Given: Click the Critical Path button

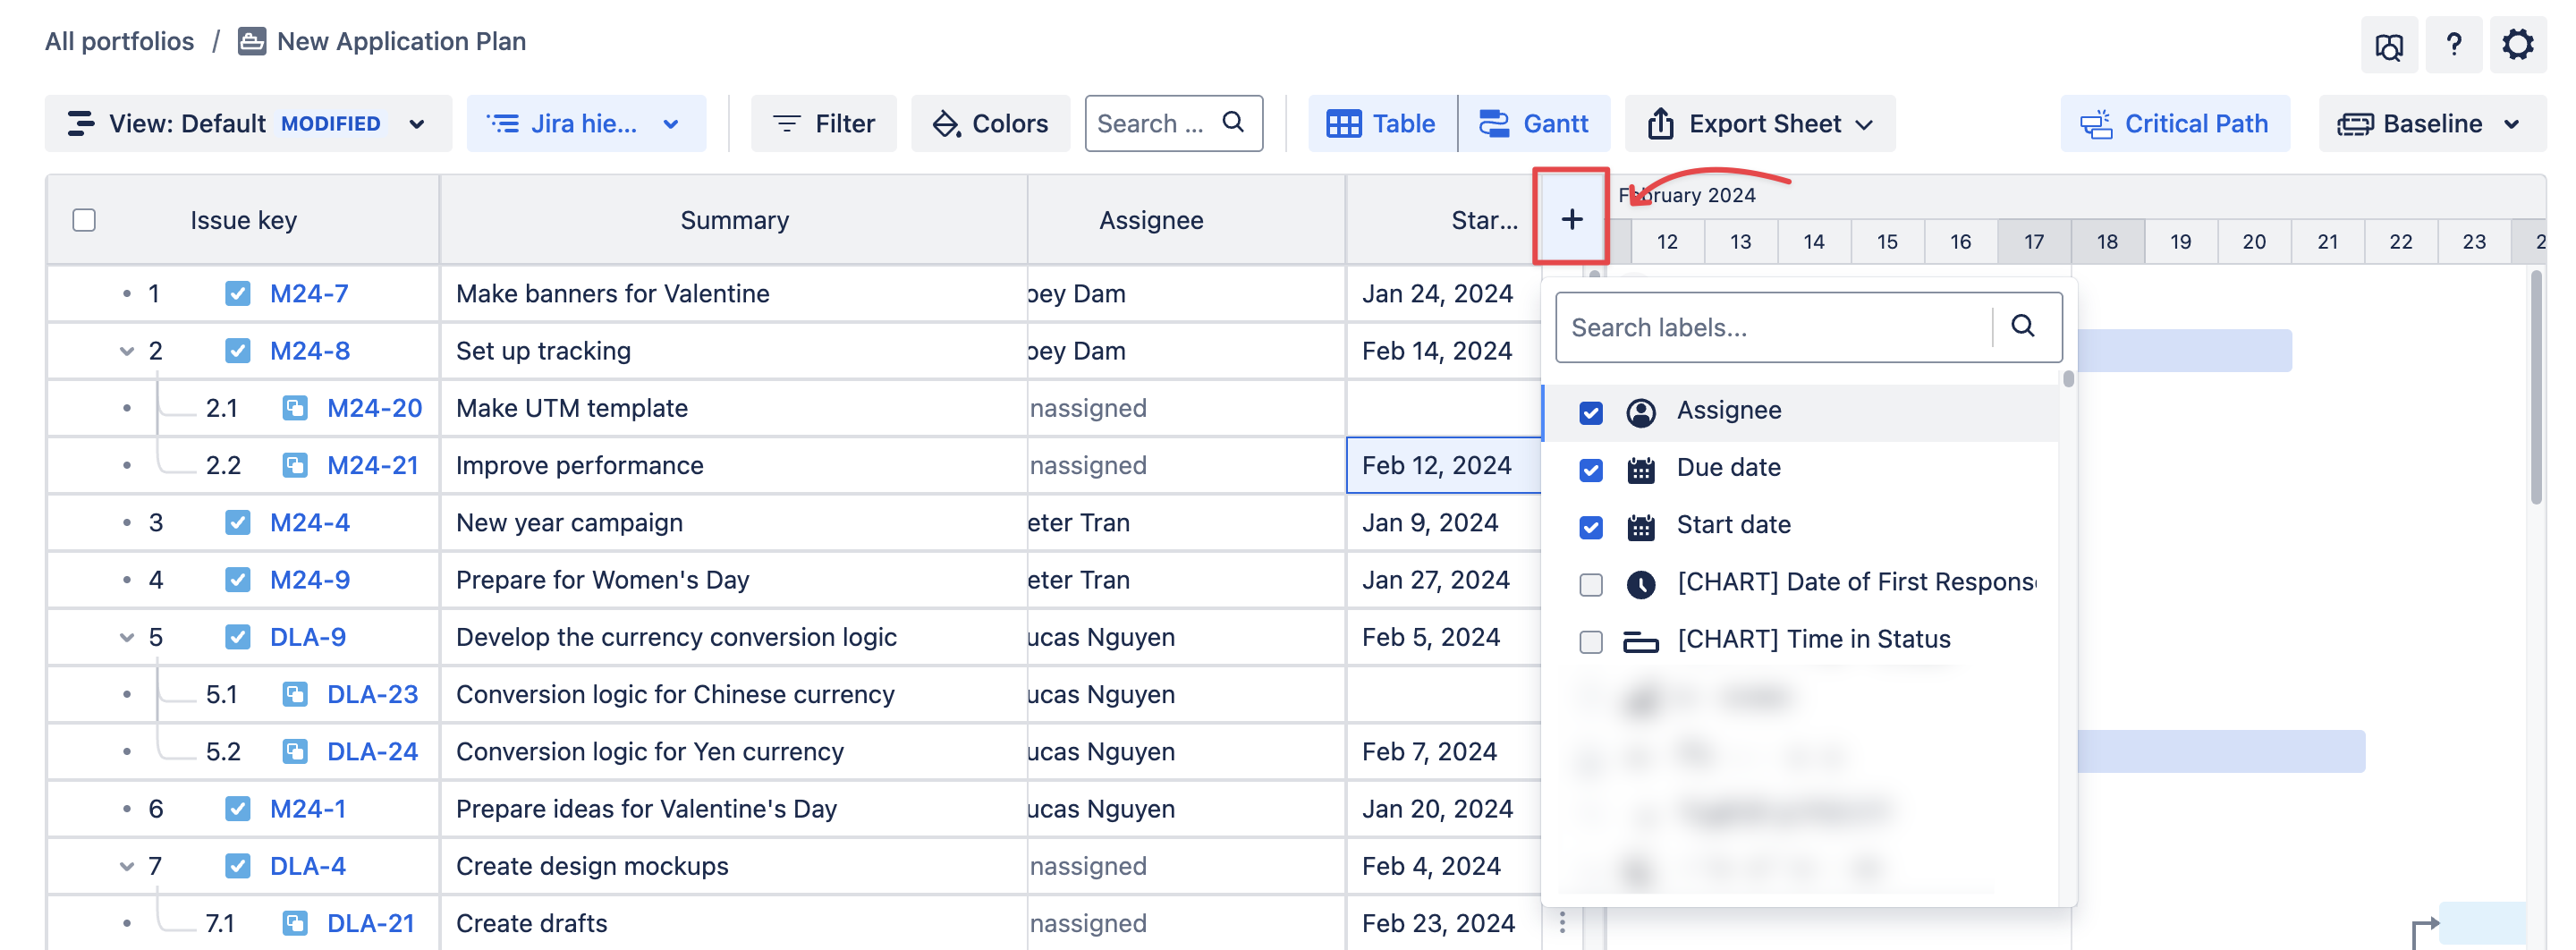Looking at the screenshot, I should coord(2175,124).
